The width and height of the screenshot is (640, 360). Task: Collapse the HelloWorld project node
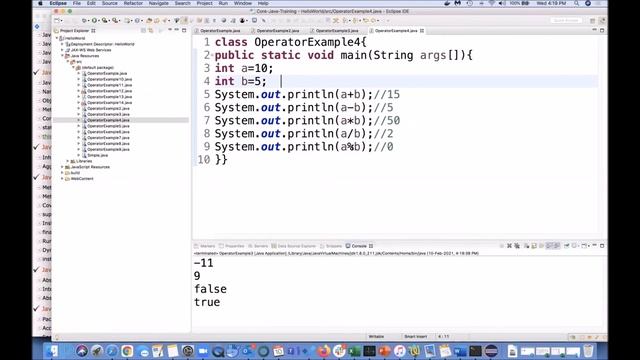[57, 38]
